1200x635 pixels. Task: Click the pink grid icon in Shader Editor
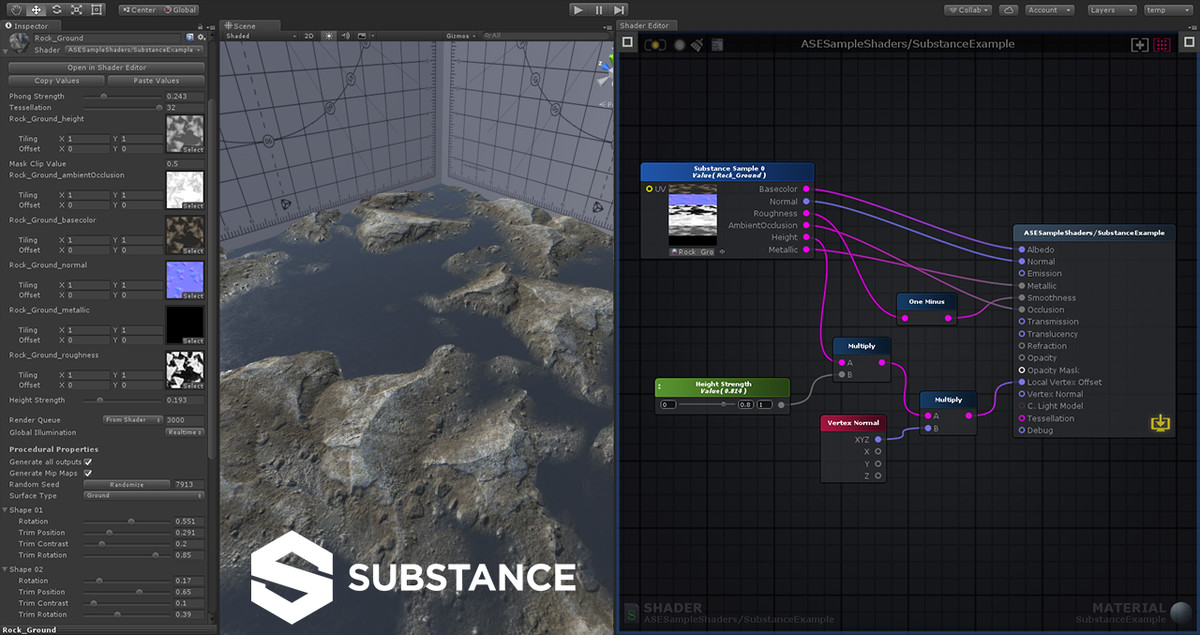click(1162, 44)
